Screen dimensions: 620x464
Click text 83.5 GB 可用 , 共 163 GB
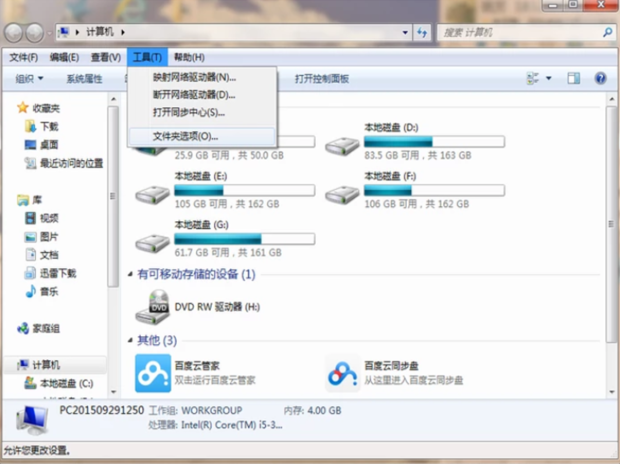point(418,155)
